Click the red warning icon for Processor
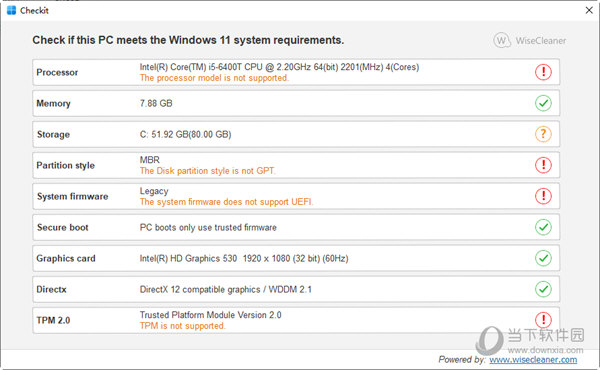 (x=543, y=72)
